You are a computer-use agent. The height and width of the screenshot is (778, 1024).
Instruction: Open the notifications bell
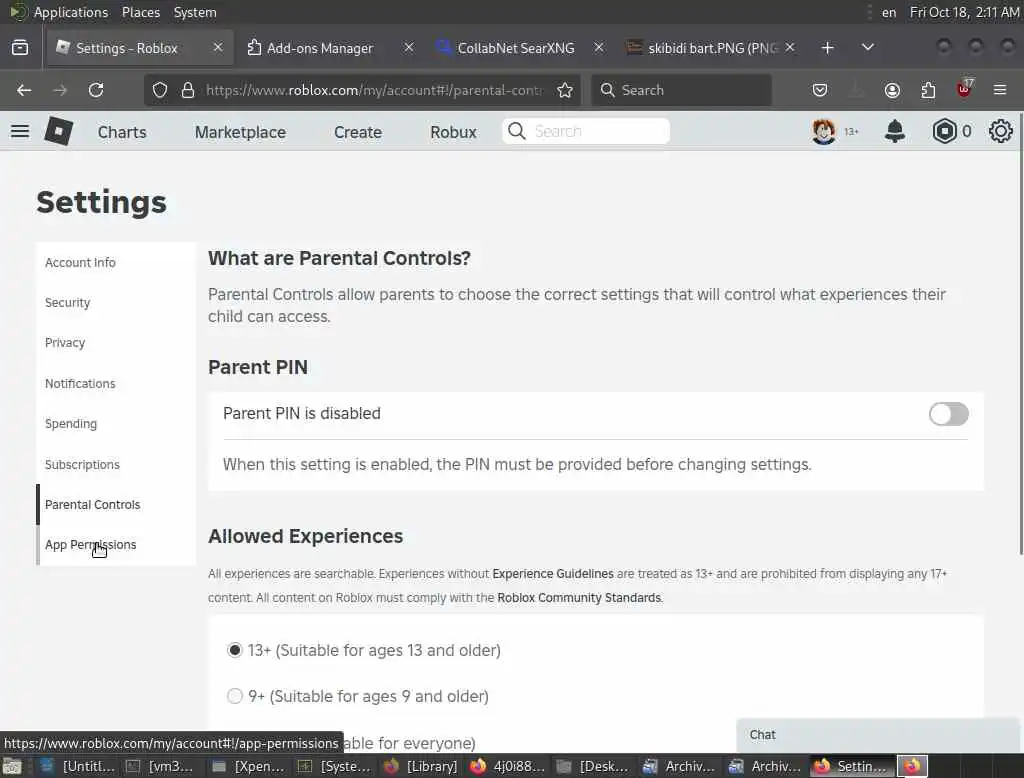pyautogui.click(x=895, y=131)
